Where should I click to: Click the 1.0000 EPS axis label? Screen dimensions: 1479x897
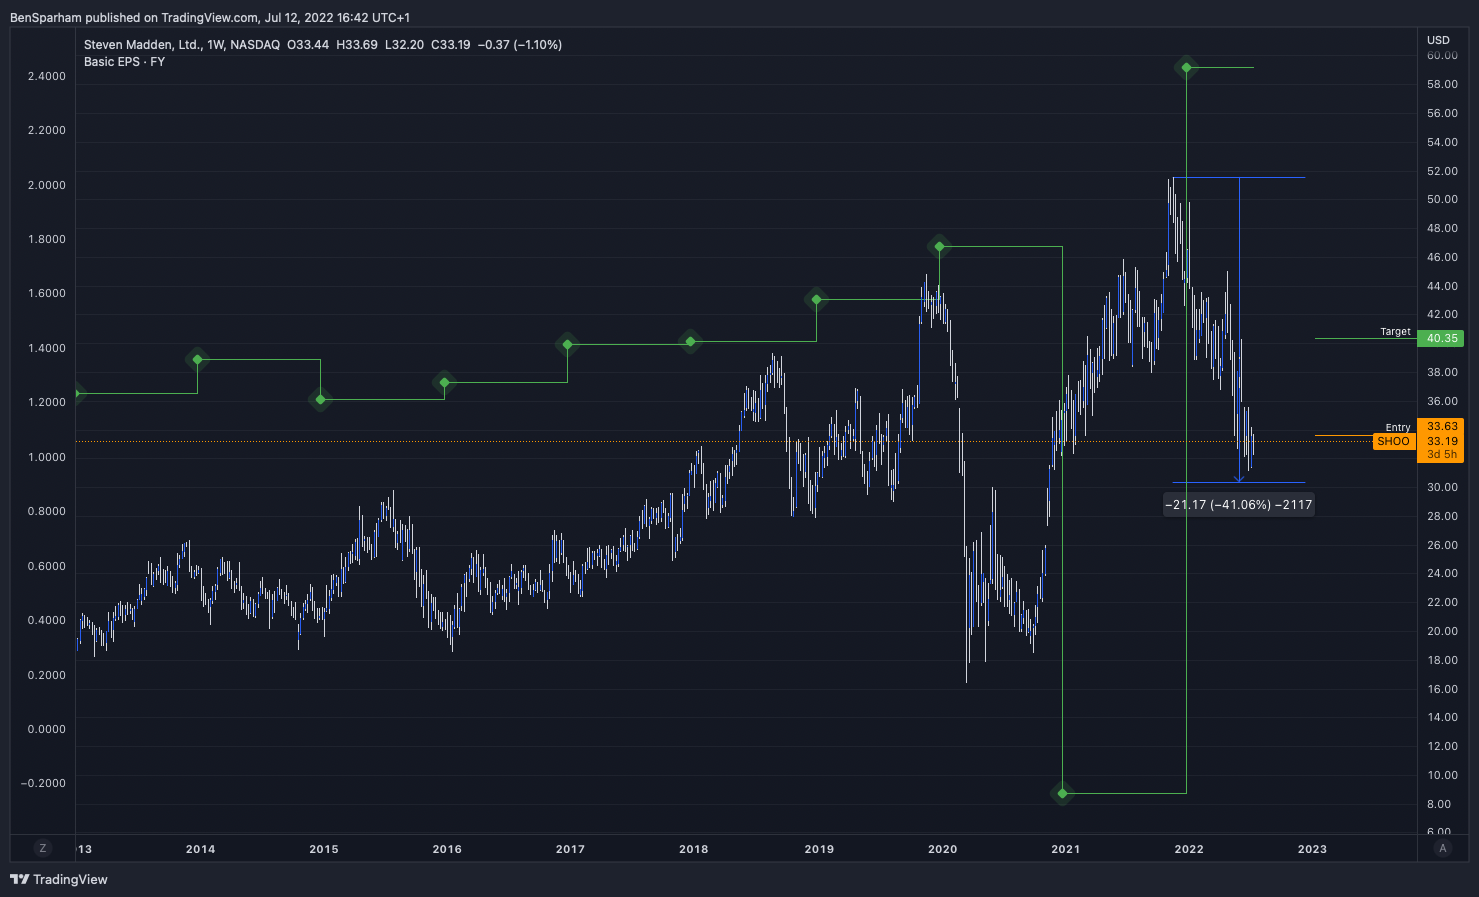(x=47, y=457)
